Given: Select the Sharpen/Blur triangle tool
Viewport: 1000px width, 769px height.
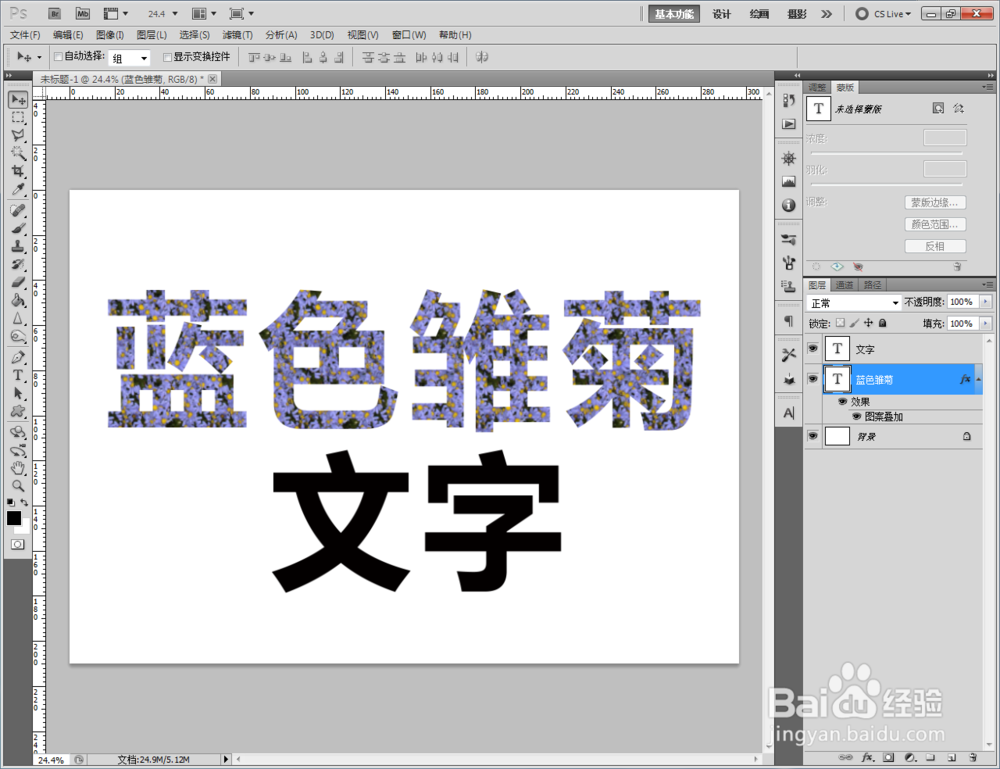Looking at the screenshot, I should 18,318.
